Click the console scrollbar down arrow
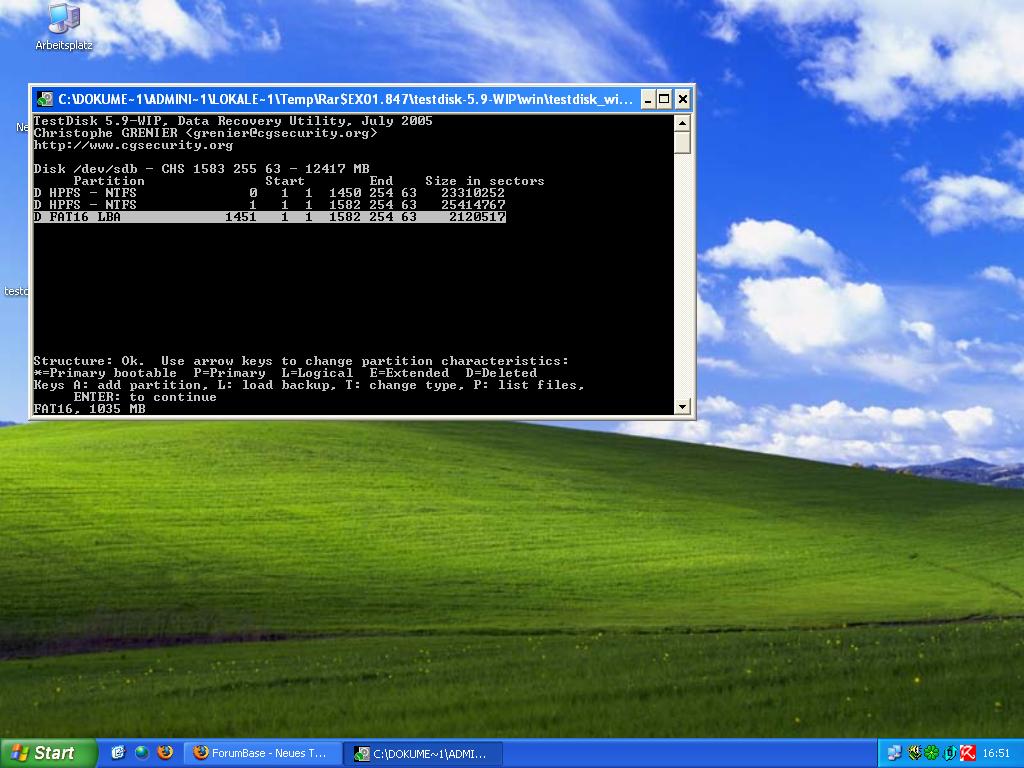 point(682,406)
